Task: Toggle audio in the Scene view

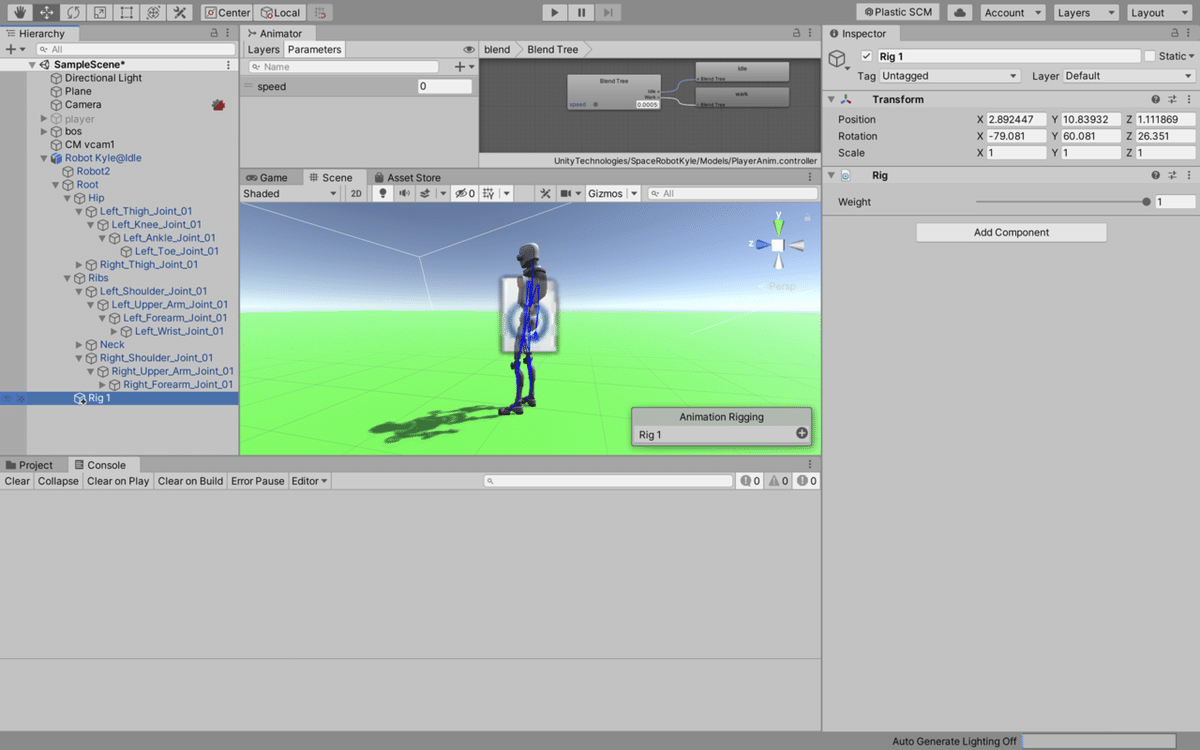Action: [x=405, y=192]
